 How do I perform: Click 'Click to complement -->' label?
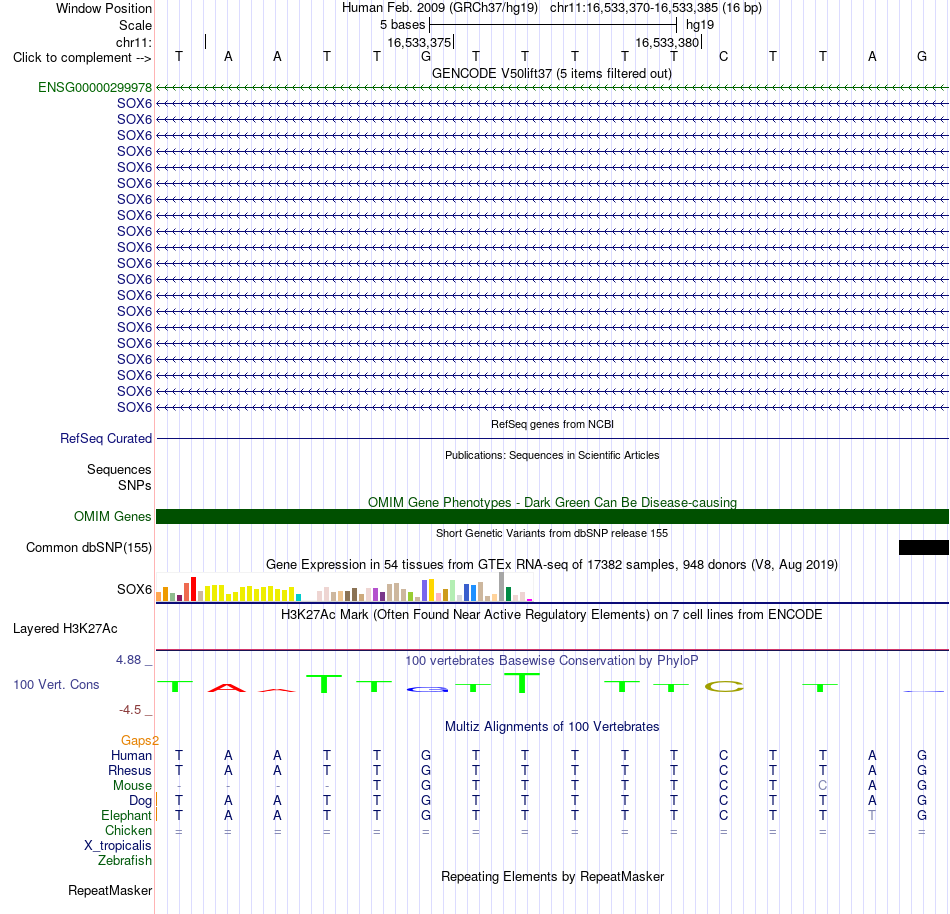click(82, 58)
